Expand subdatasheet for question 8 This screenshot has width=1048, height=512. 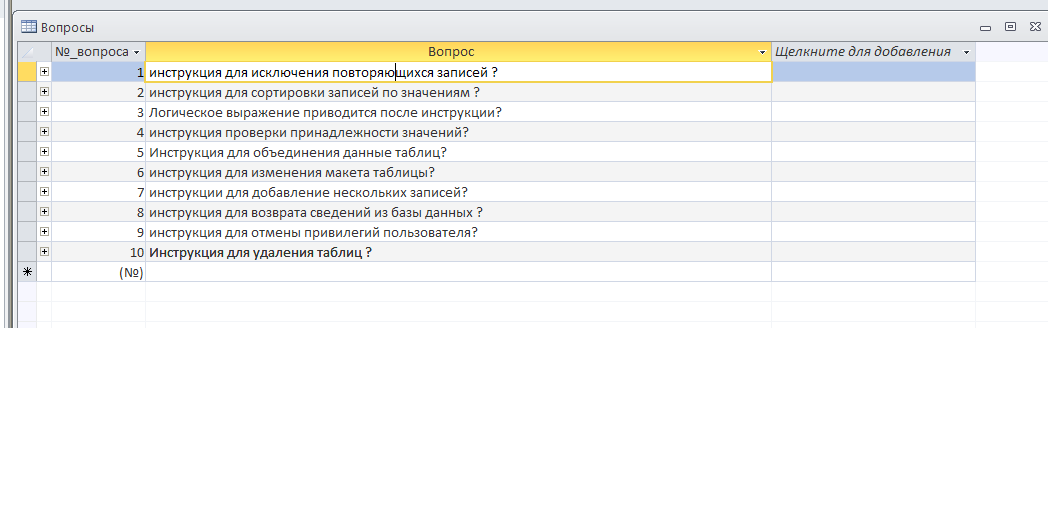tap(44, 212)
